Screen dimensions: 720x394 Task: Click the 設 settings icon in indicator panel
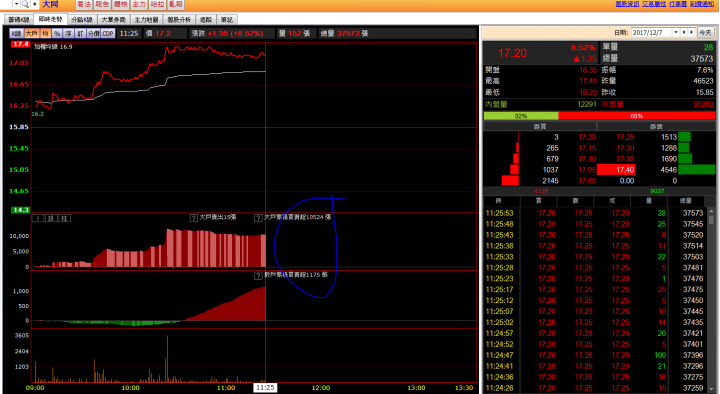tap(51, 218)
